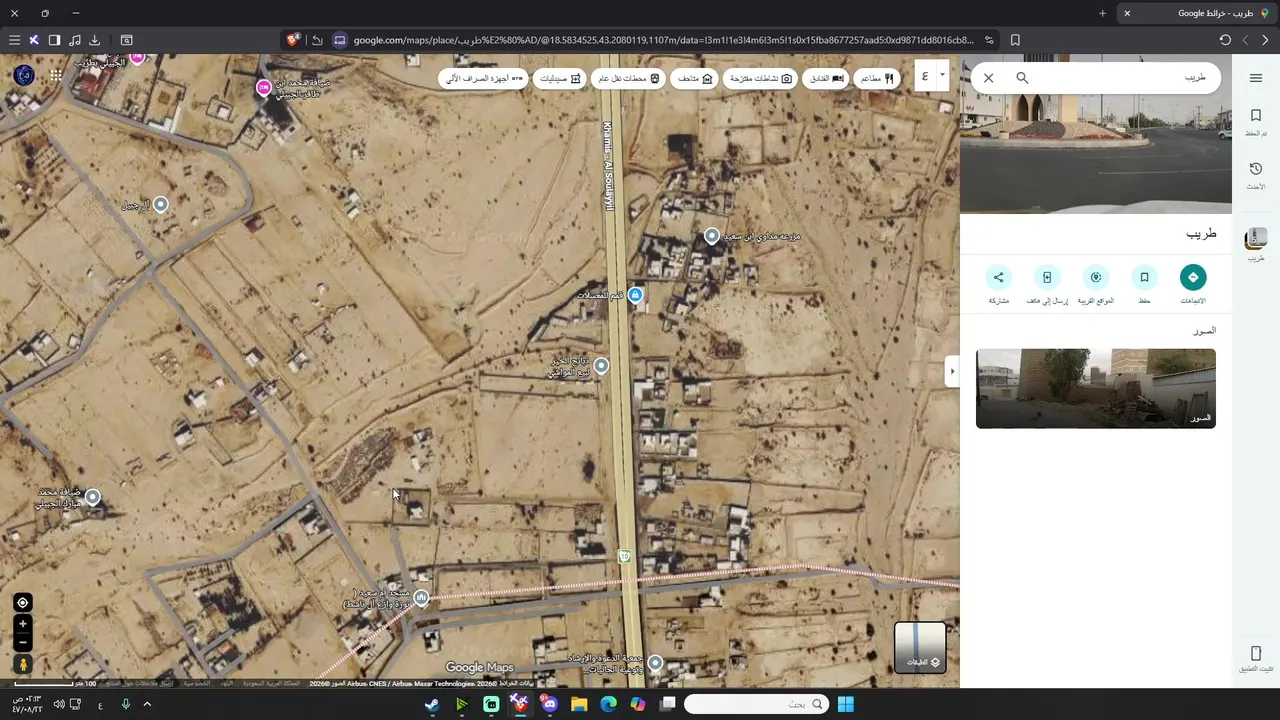The image size is (1280, 720).
Task: Open the Google account avatar on map
Action: tap(24, 75)
